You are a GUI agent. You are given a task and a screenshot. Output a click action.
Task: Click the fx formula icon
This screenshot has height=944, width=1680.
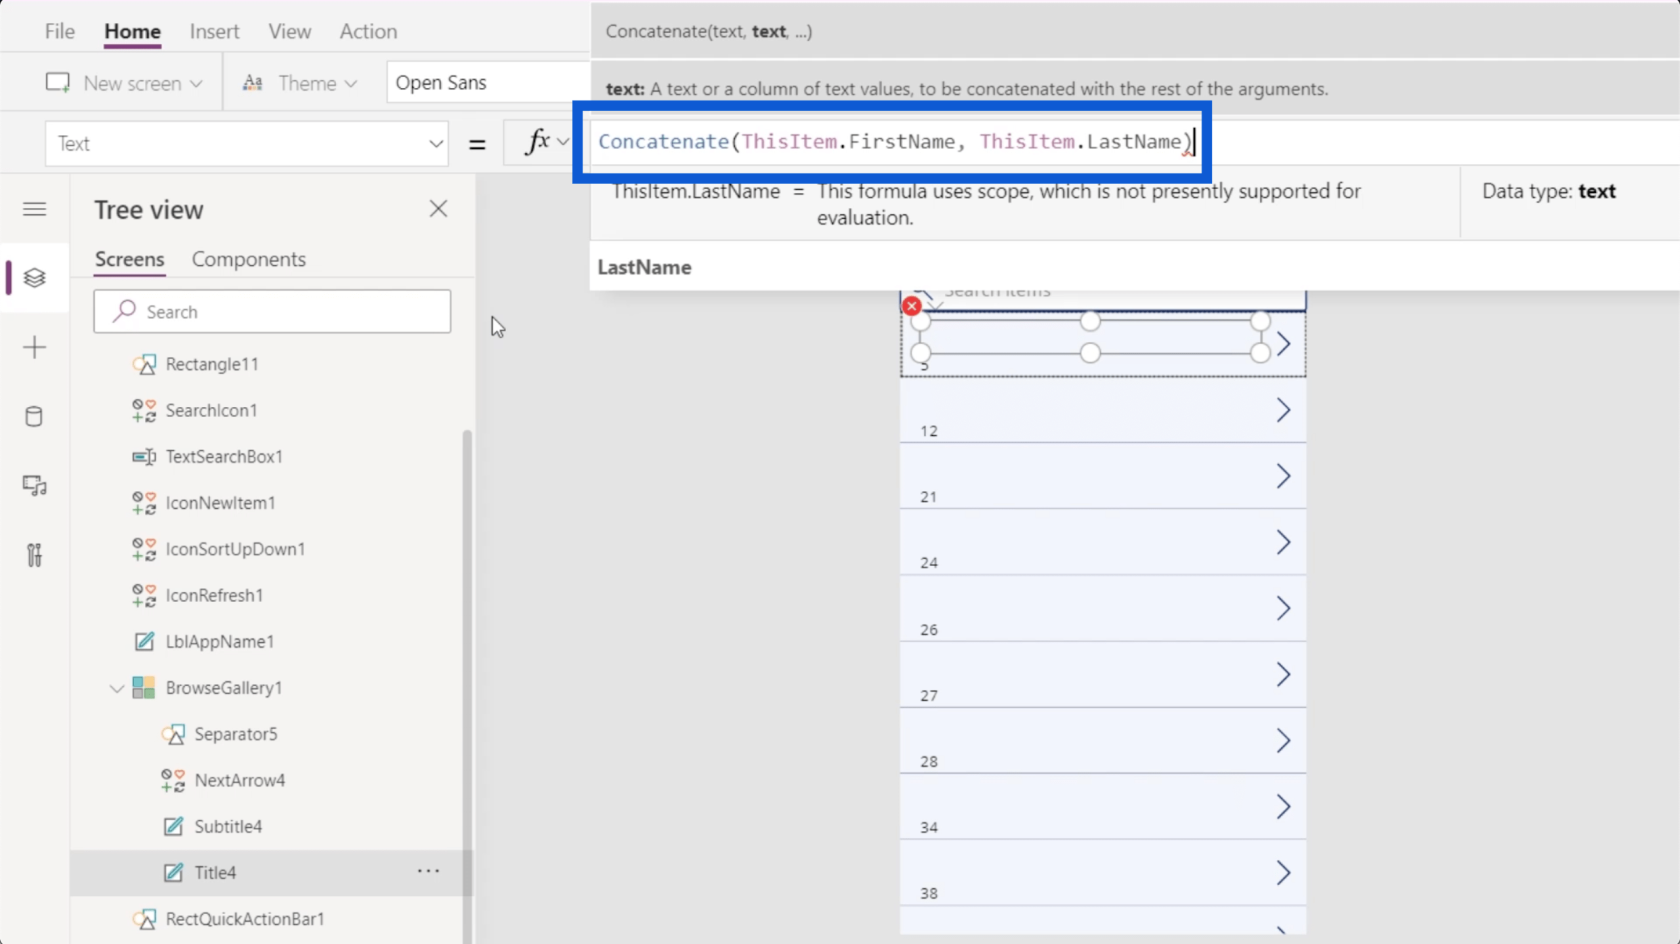538,142
